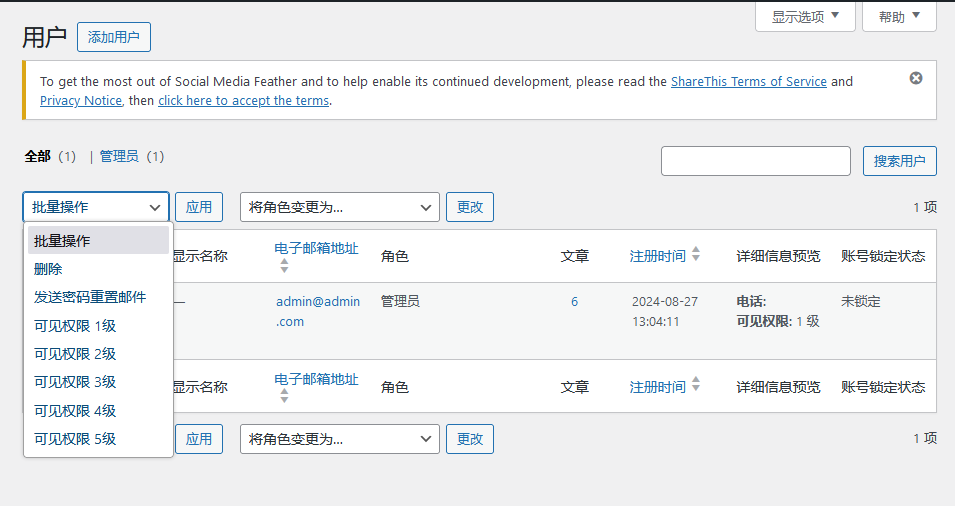Click the sort arrows under the header email column

[x=284, y=265]
